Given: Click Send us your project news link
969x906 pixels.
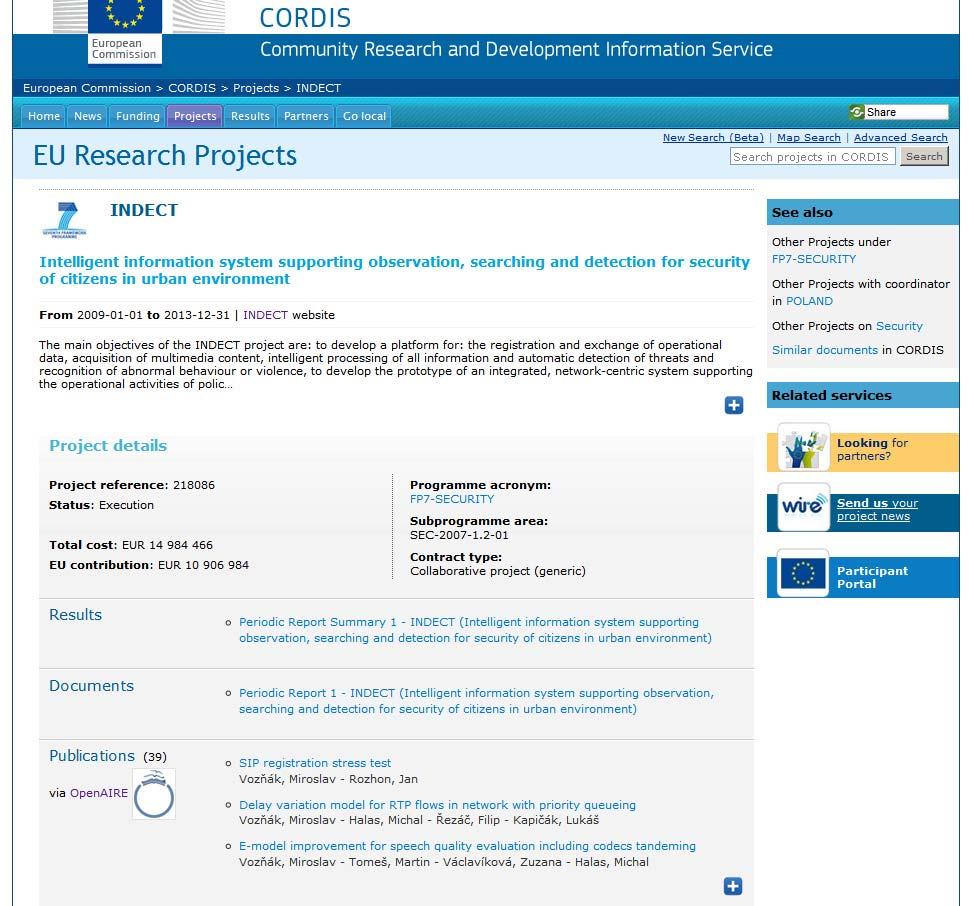Looking at the screenshot, I should [x=877, y=510].
